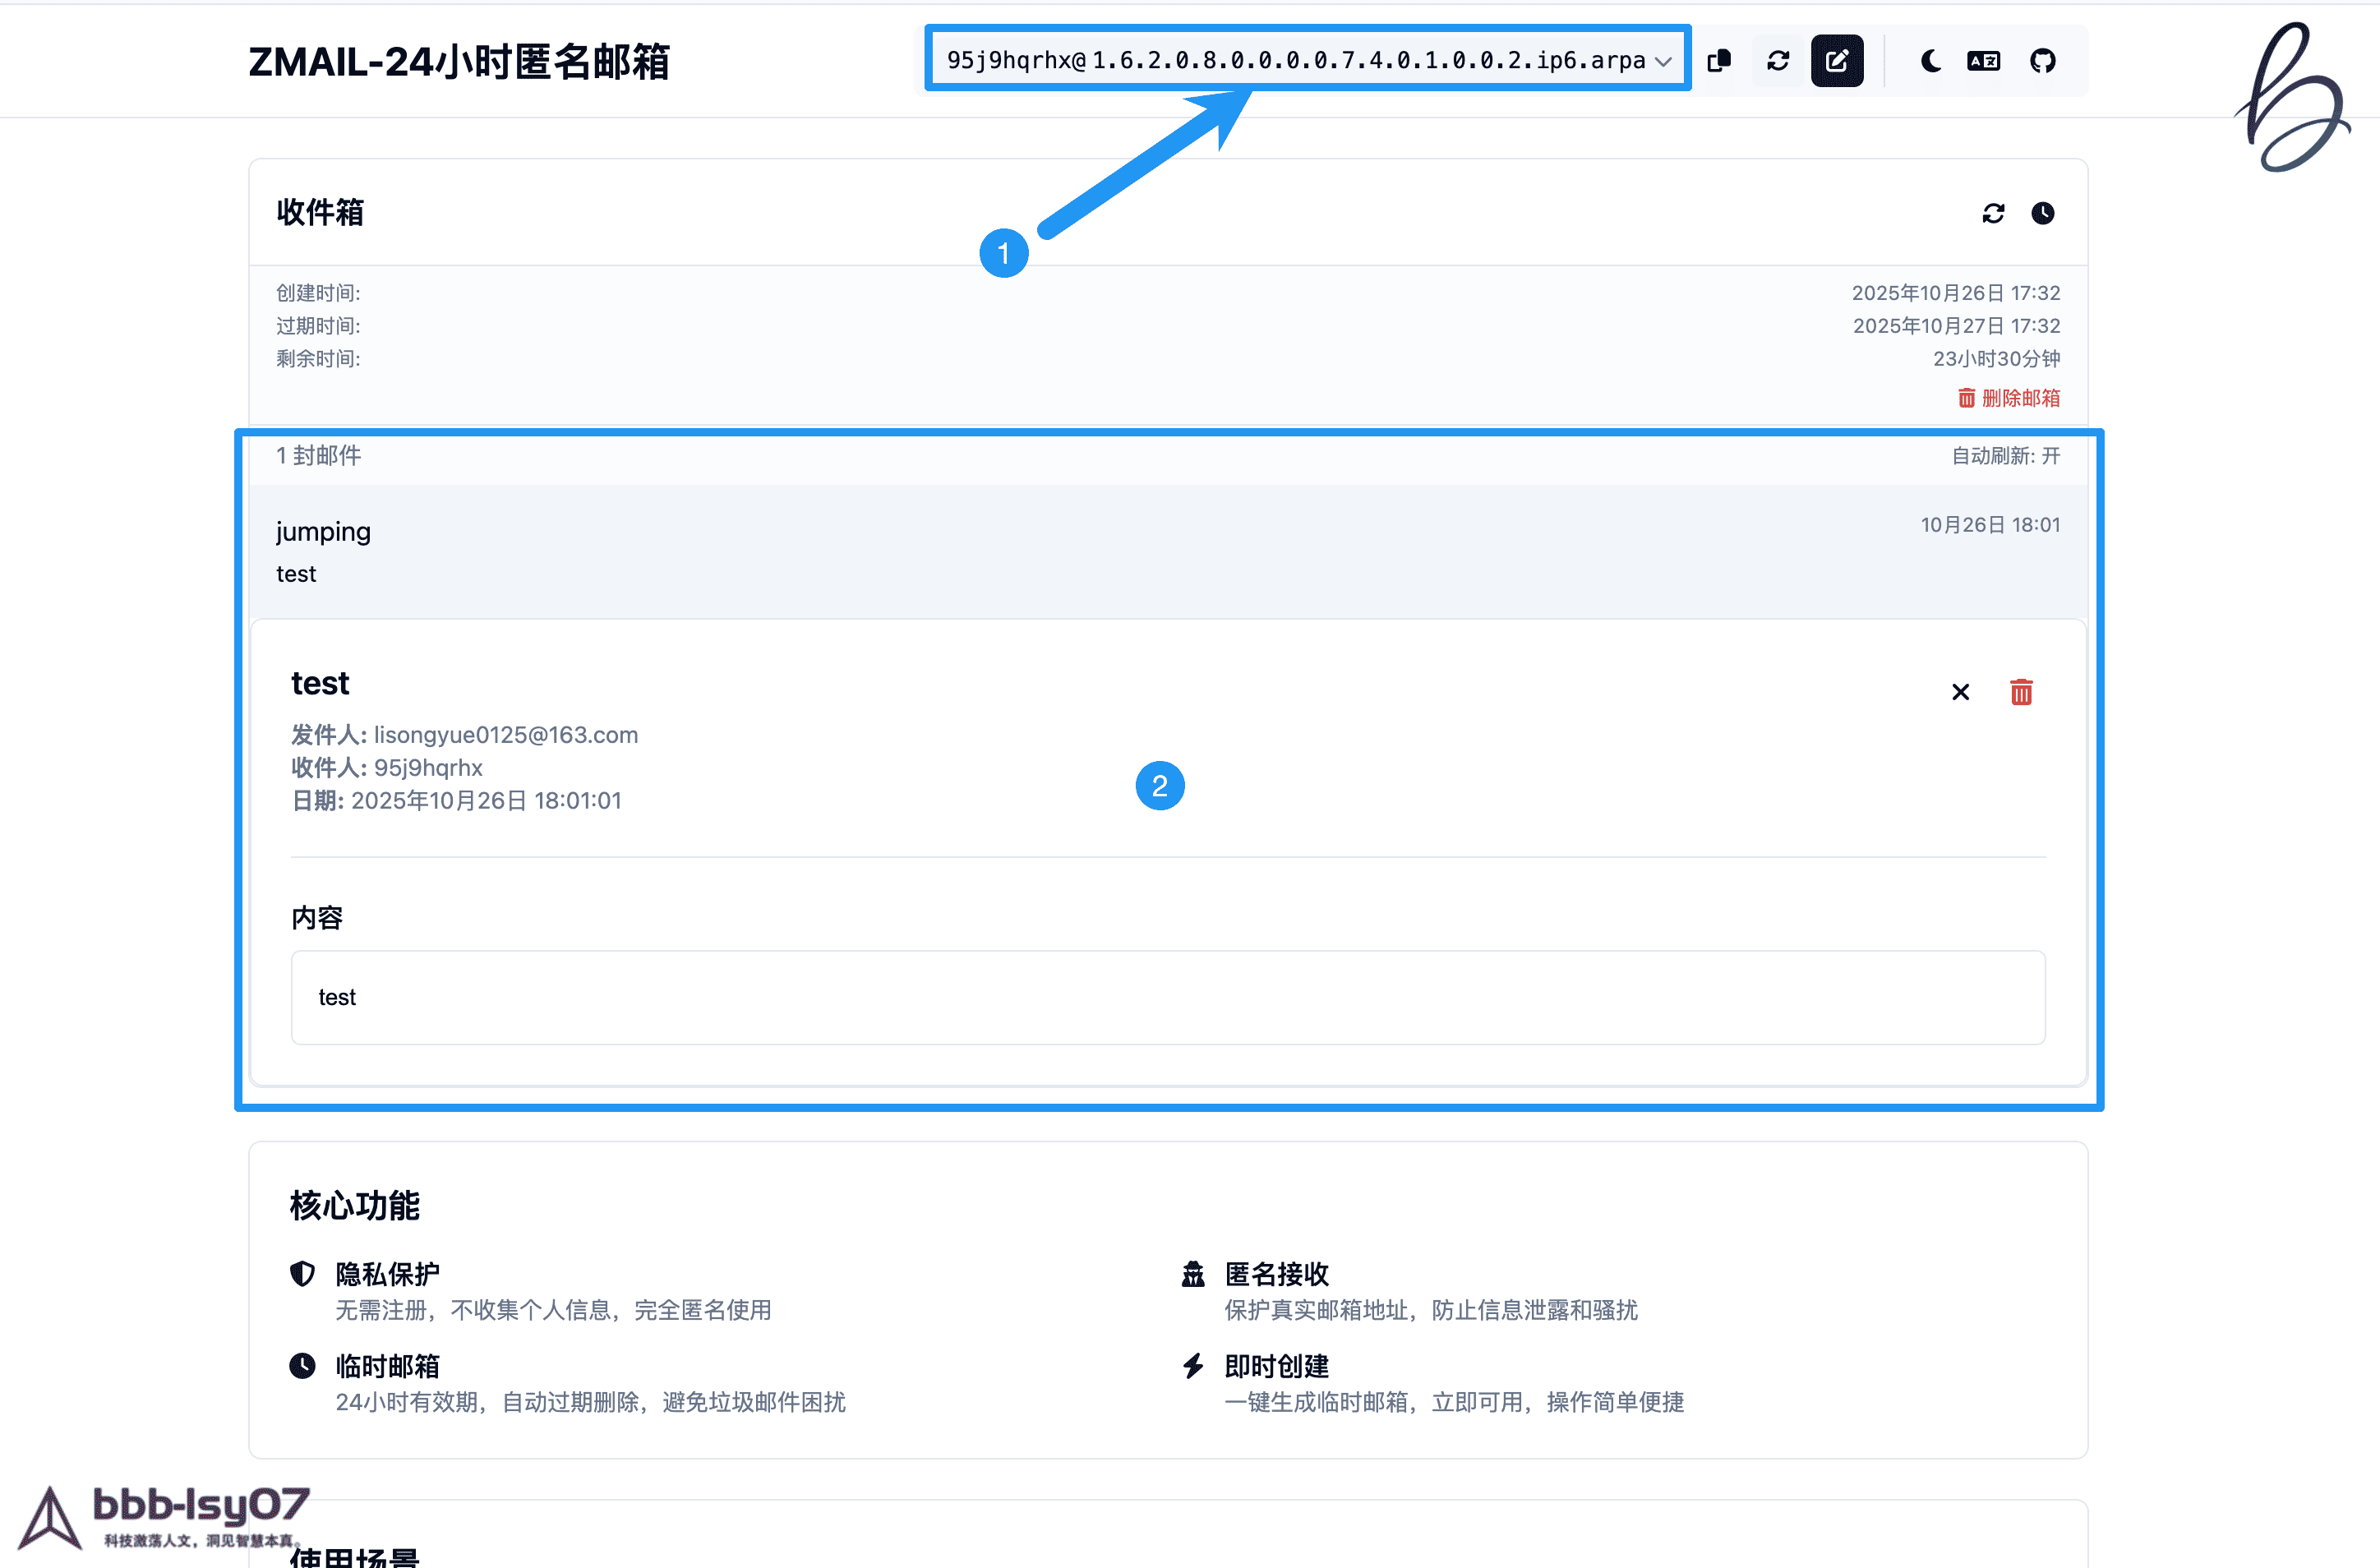Expand the email domain dropdown chevron

(x=1663, y=61)
